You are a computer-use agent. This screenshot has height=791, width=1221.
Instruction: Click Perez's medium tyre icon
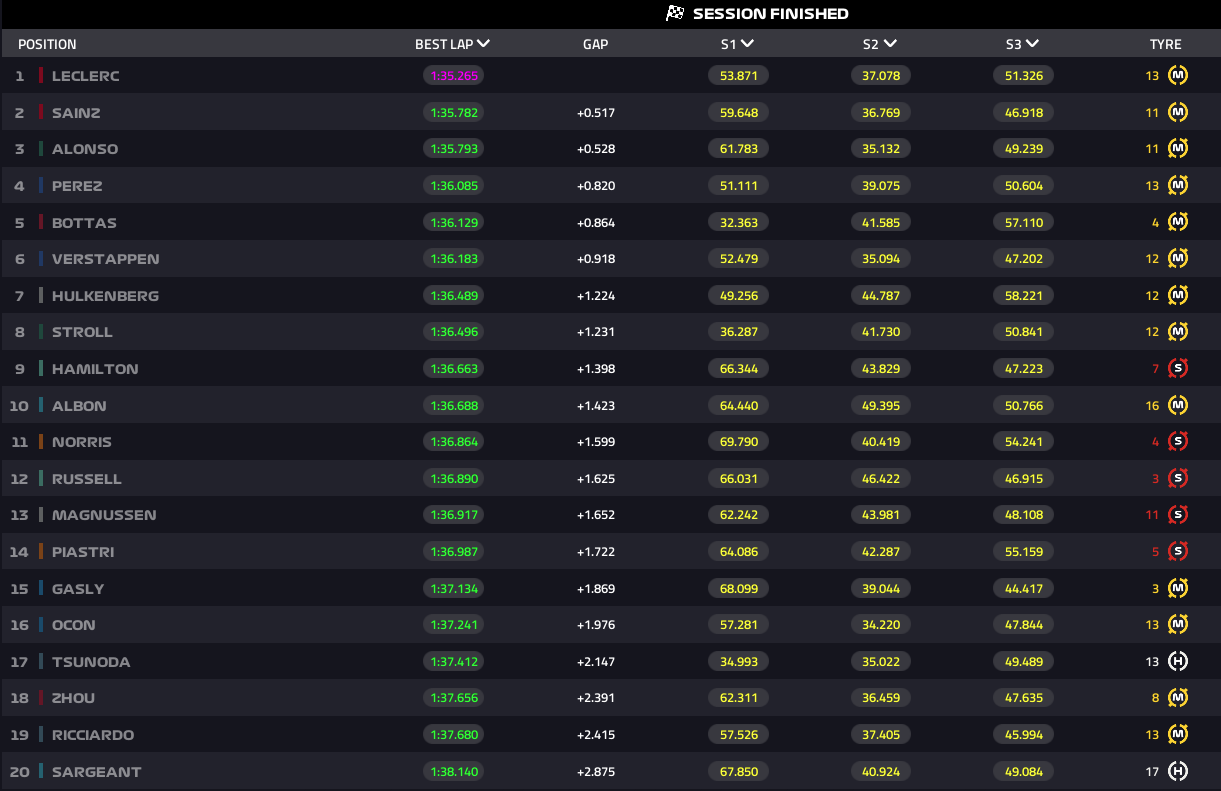1178,186
